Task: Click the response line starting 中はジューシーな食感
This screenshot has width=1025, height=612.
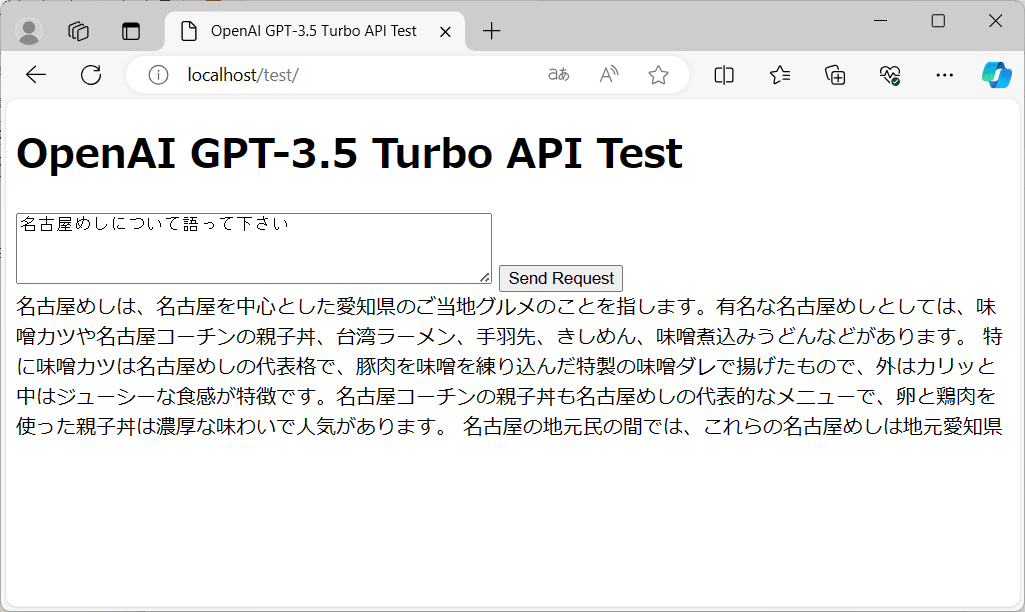Action: [x=505, y=396]
